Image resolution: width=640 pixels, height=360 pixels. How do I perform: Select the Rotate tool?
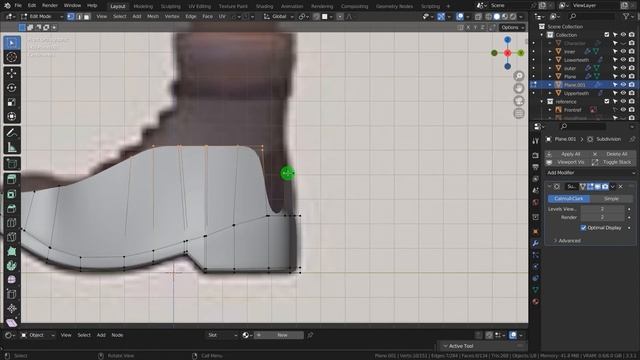tap(11, 87)
